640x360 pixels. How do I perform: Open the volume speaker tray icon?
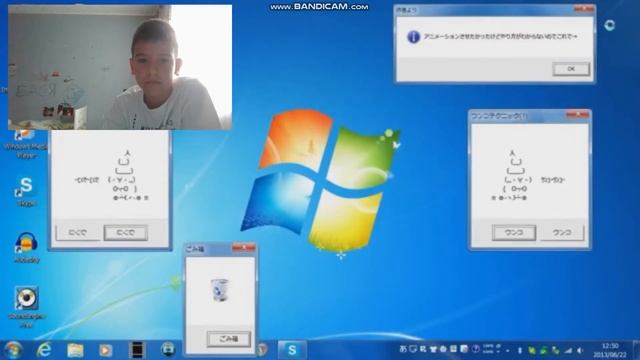(580, 351)
